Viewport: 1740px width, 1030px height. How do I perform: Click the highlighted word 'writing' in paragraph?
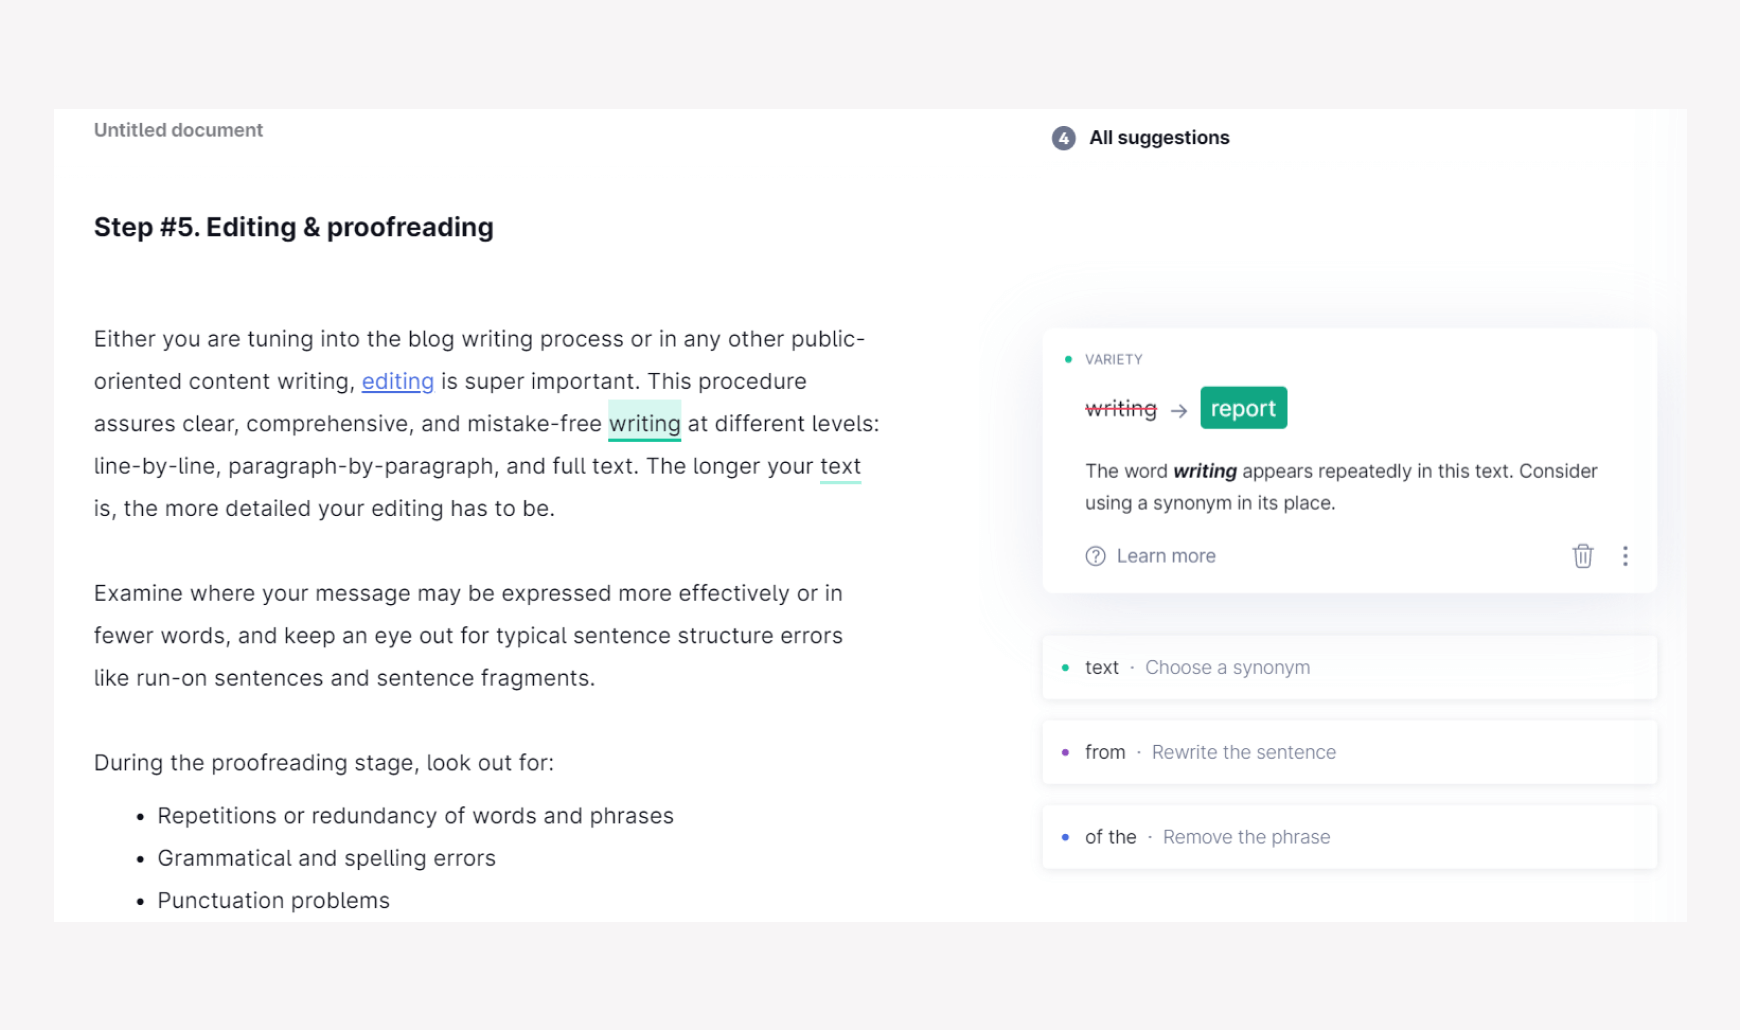click(x=645, y=423)
